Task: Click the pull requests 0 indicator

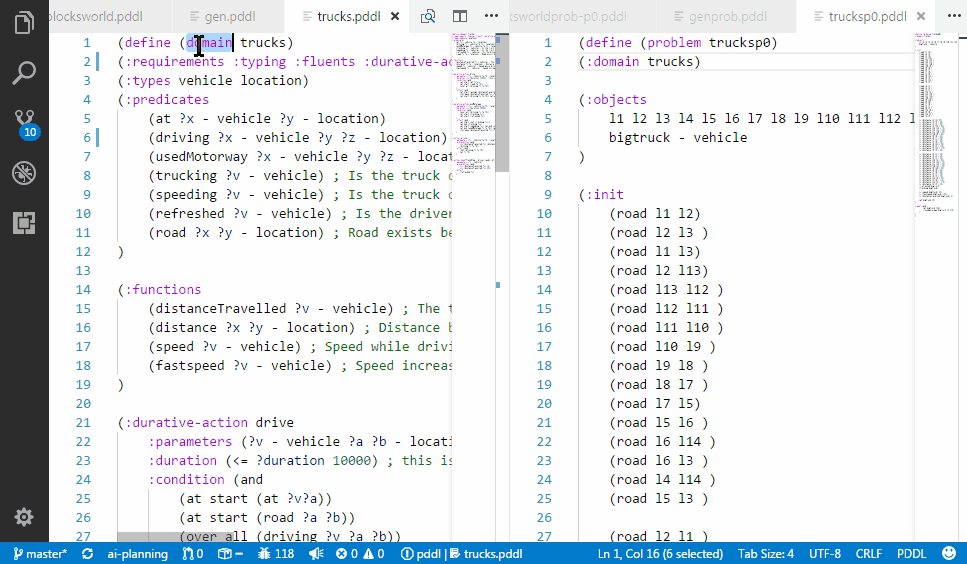Action: 193,554
